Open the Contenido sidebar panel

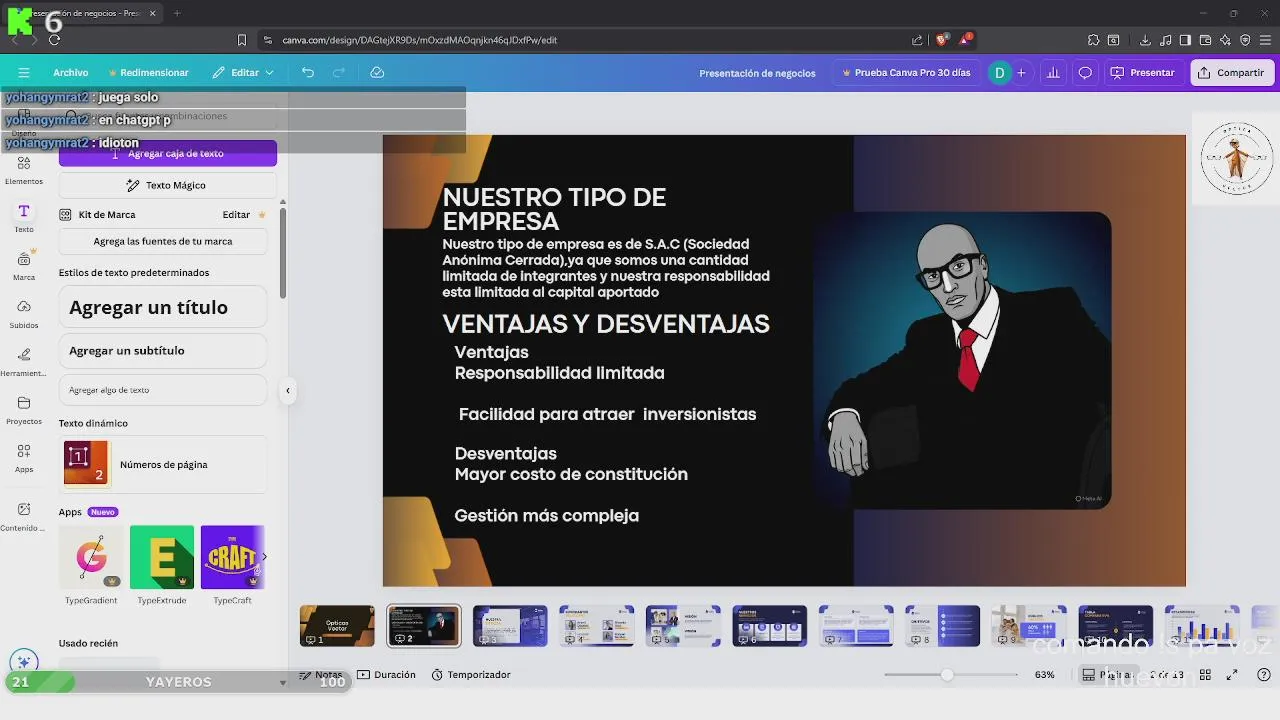tap(24, 516)
